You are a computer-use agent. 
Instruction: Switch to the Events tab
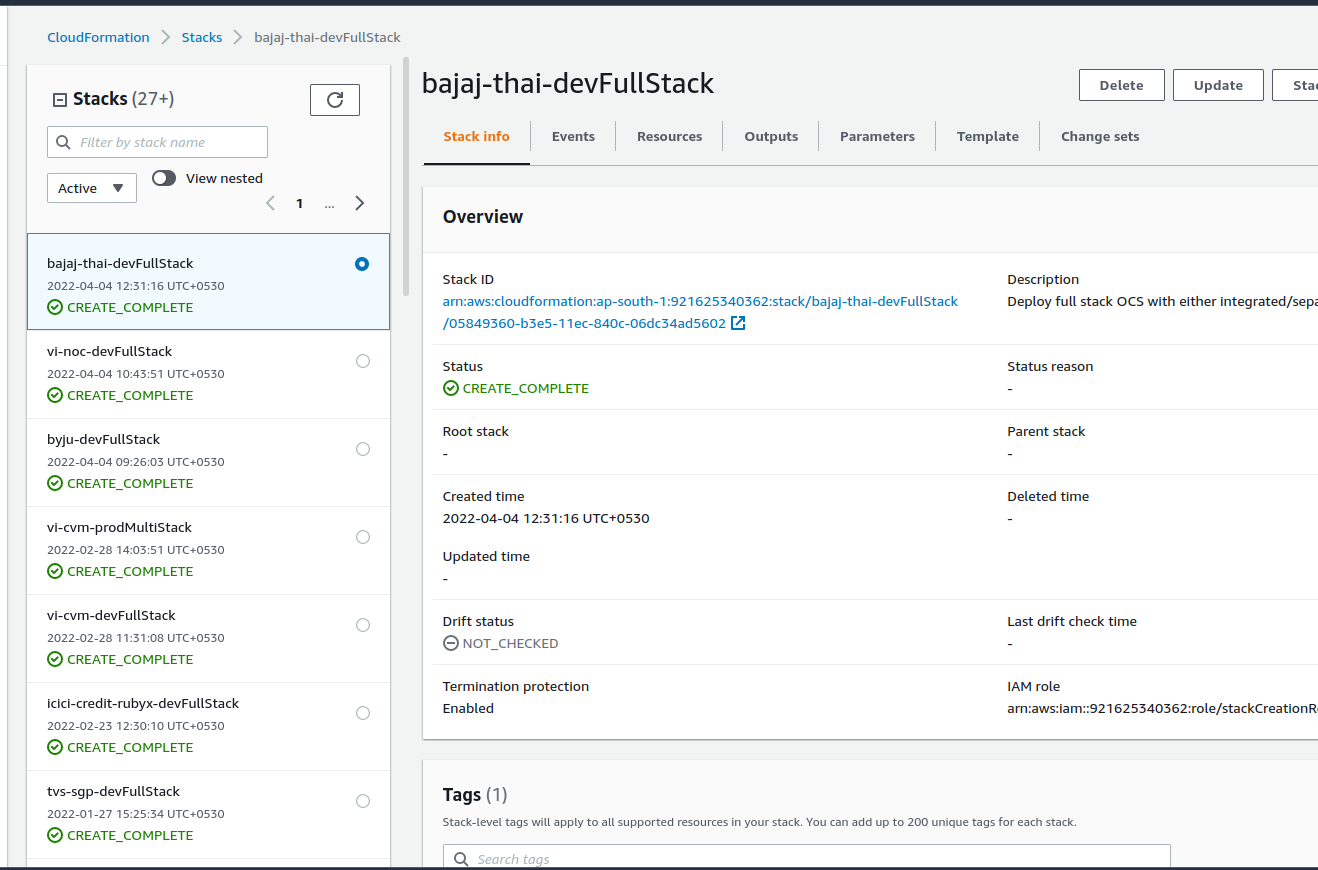click(x=573, y=137)
